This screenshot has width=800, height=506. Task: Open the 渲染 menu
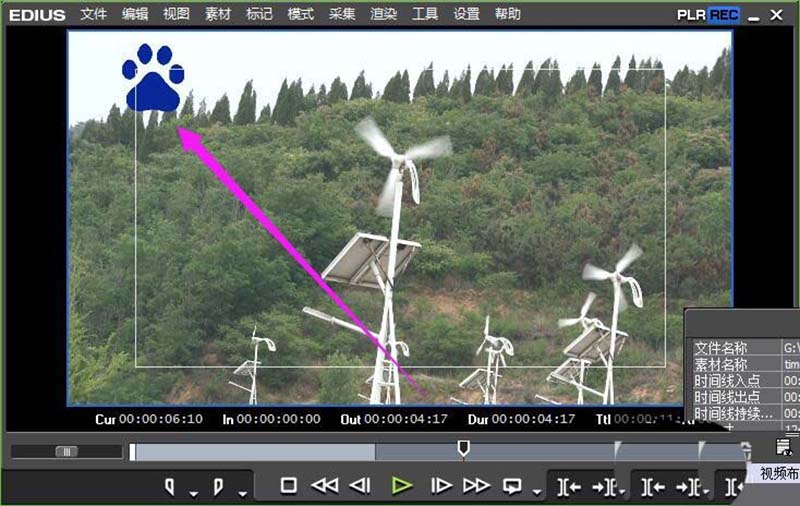(383, 14)
